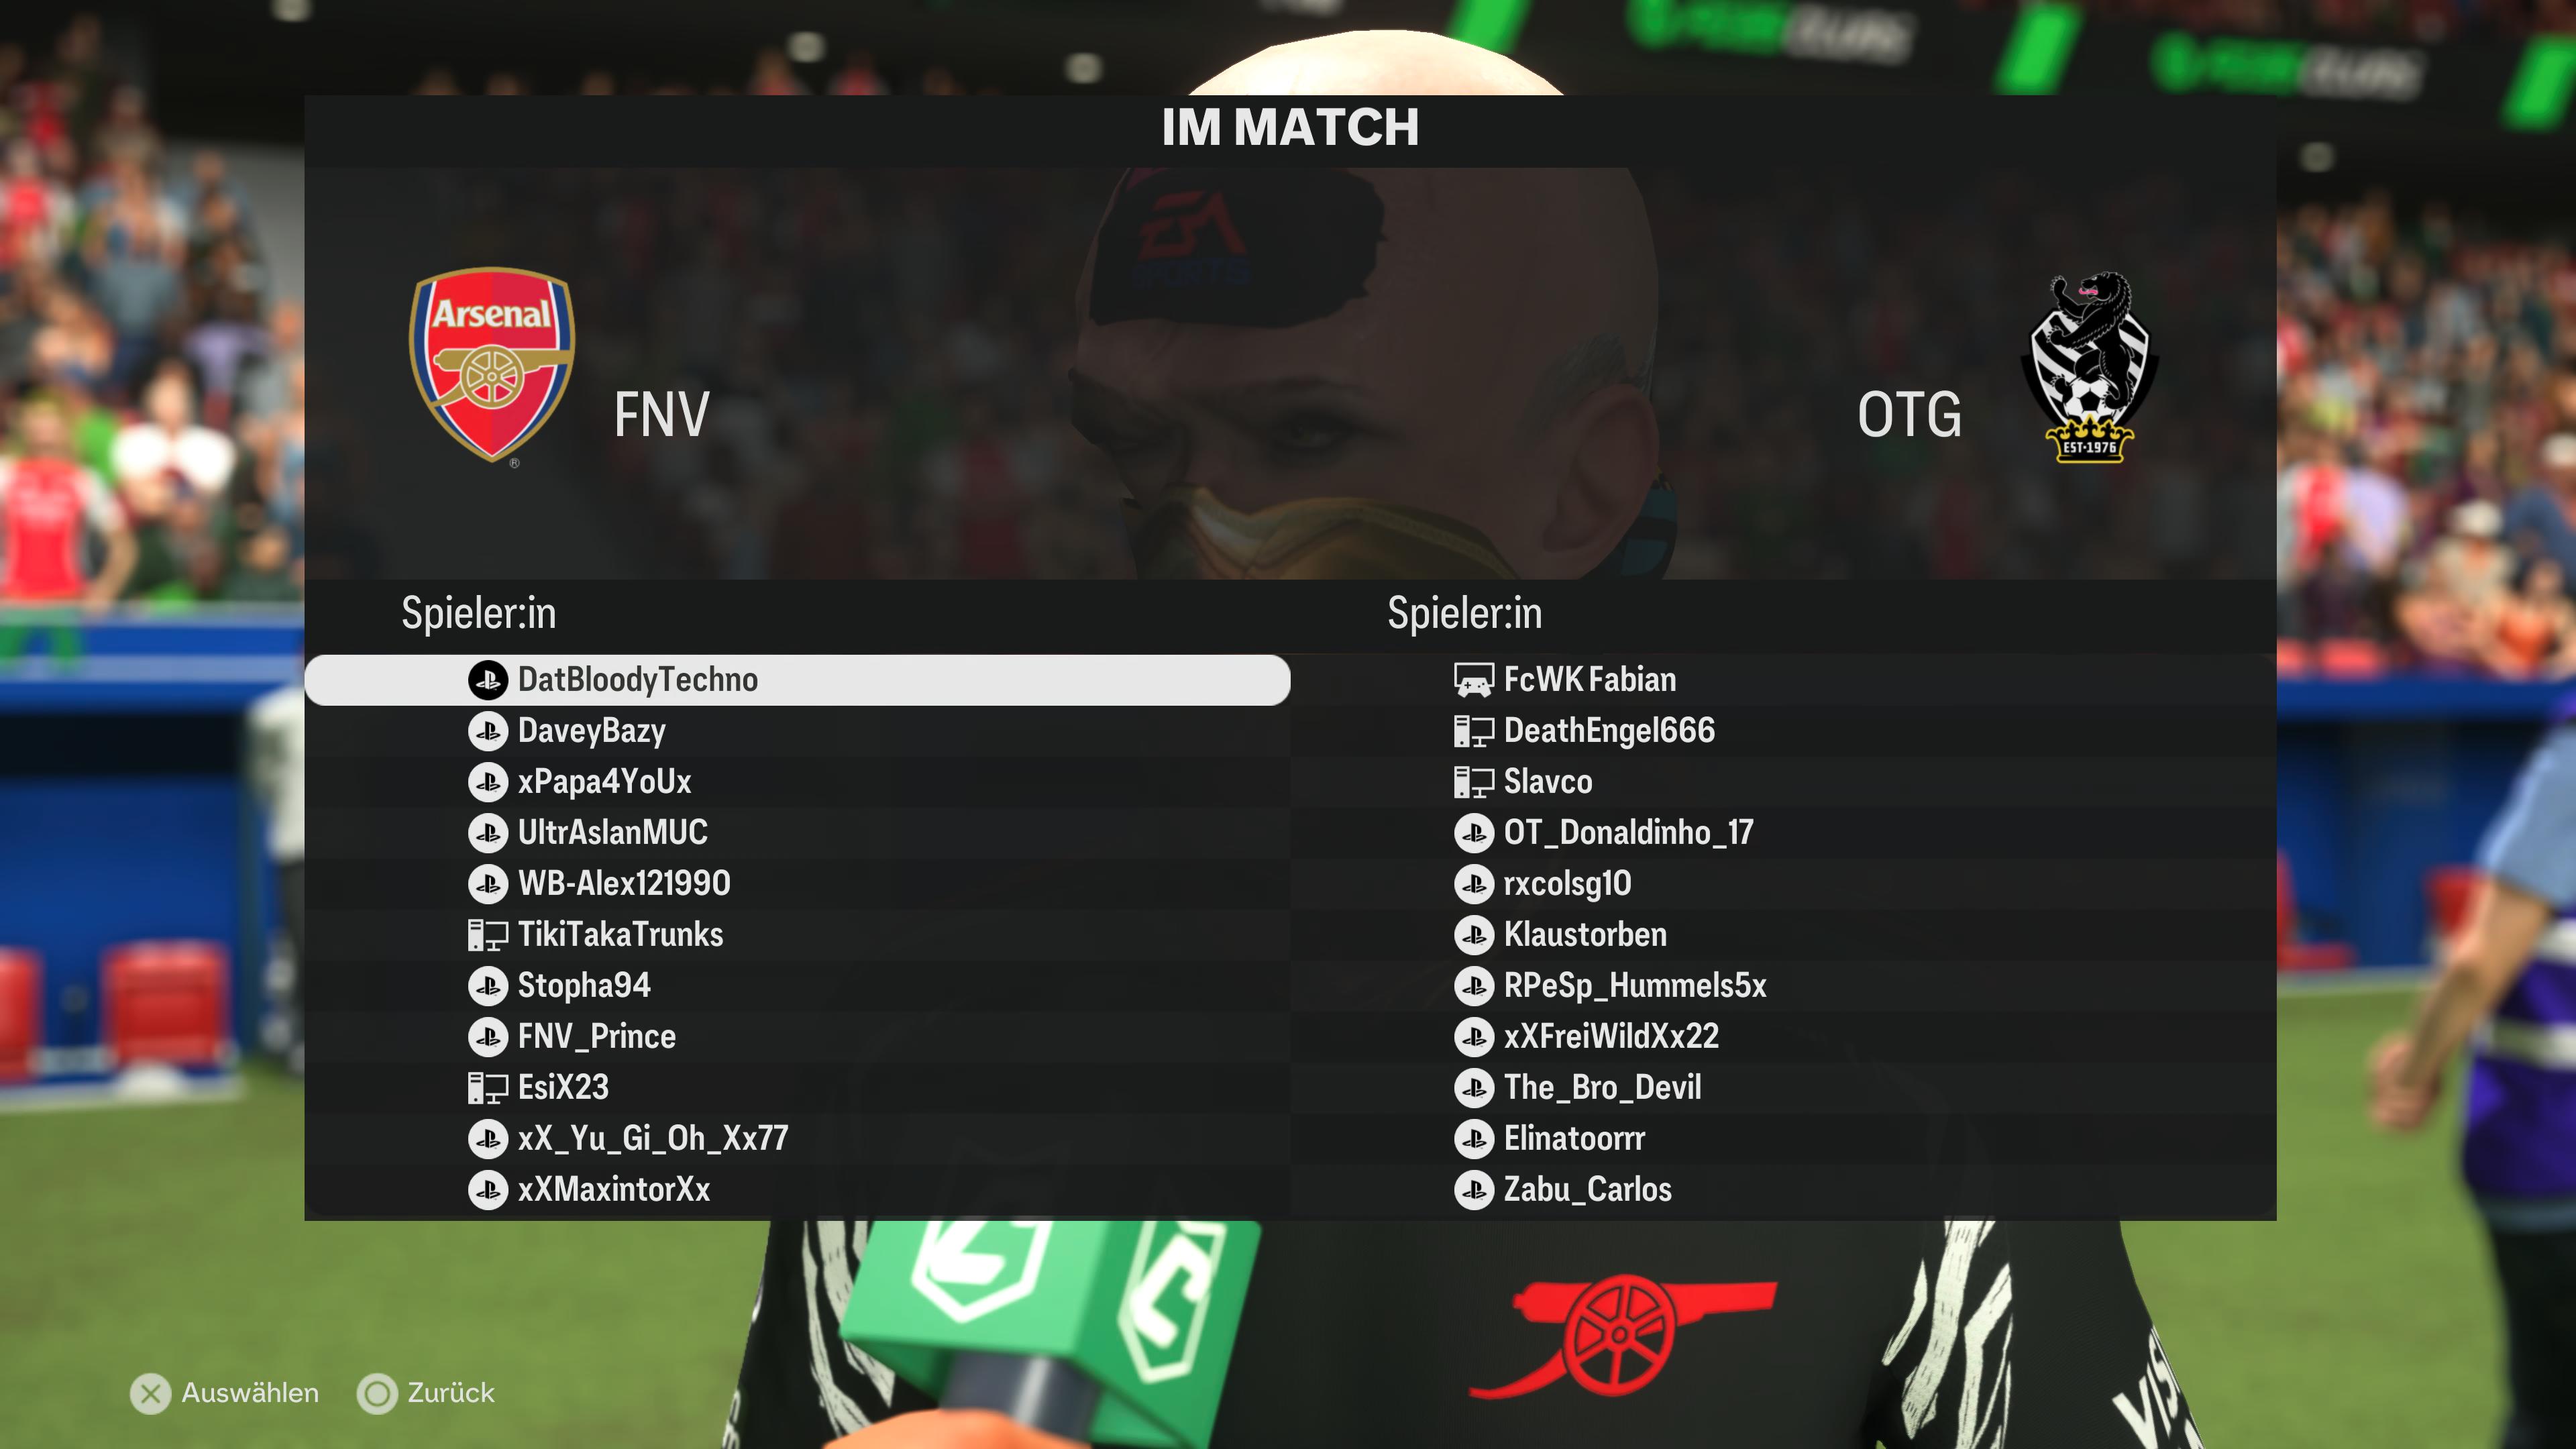Click the controller icon beside FcWK Fabian
2576x1449 pixels.
pos(1474,680)
